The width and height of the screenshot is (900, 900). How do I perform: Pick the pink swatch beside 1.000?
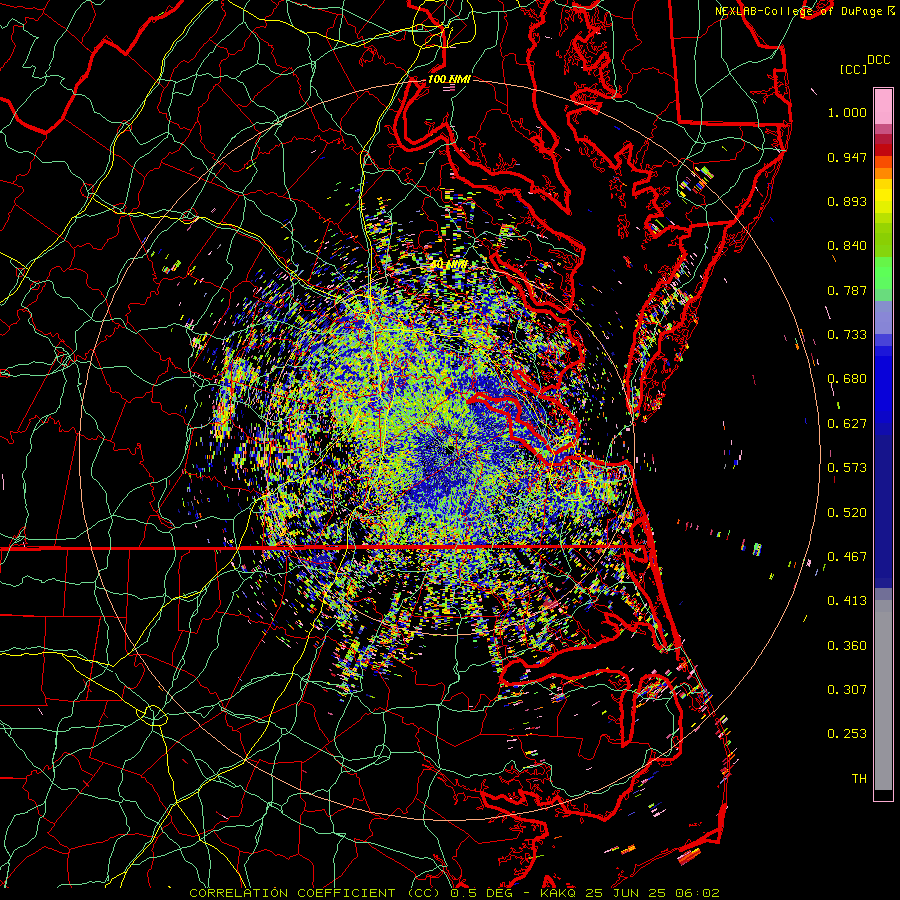click(883, 107)
